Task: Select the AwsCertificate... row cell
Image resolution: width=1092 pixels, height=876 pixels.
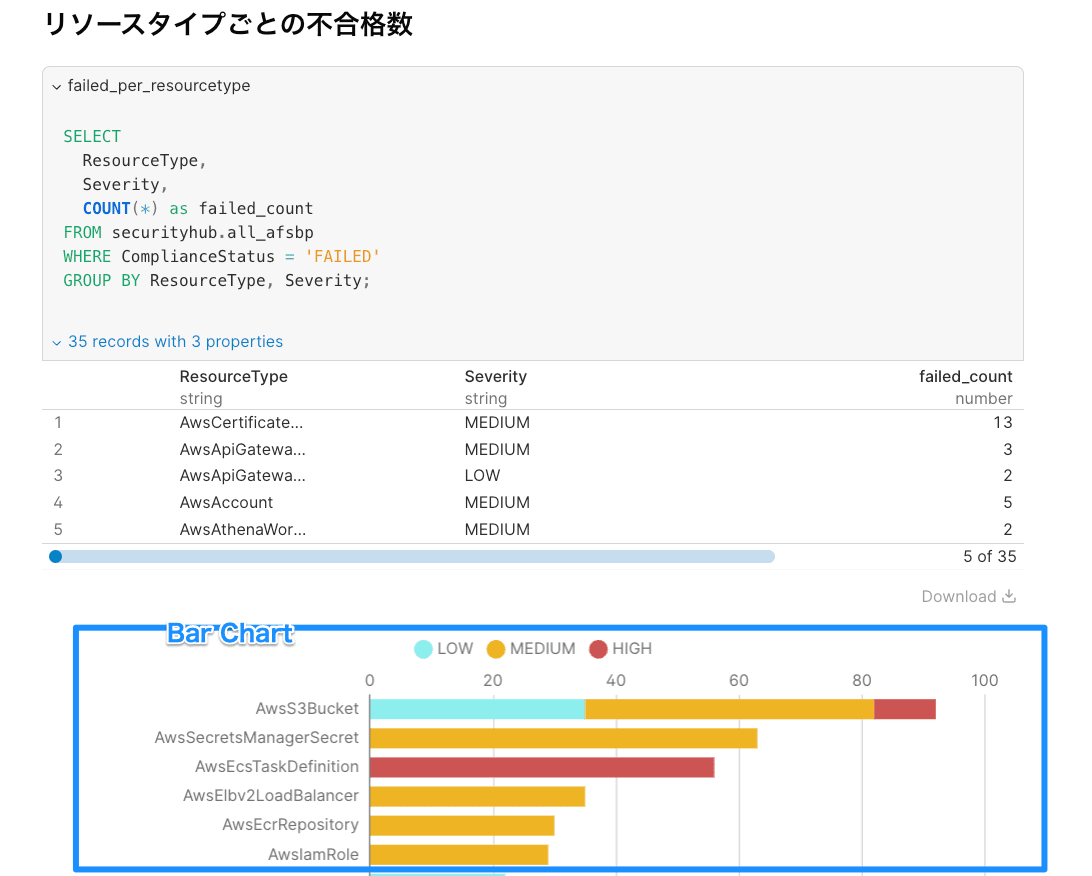Action: point(241,423)
